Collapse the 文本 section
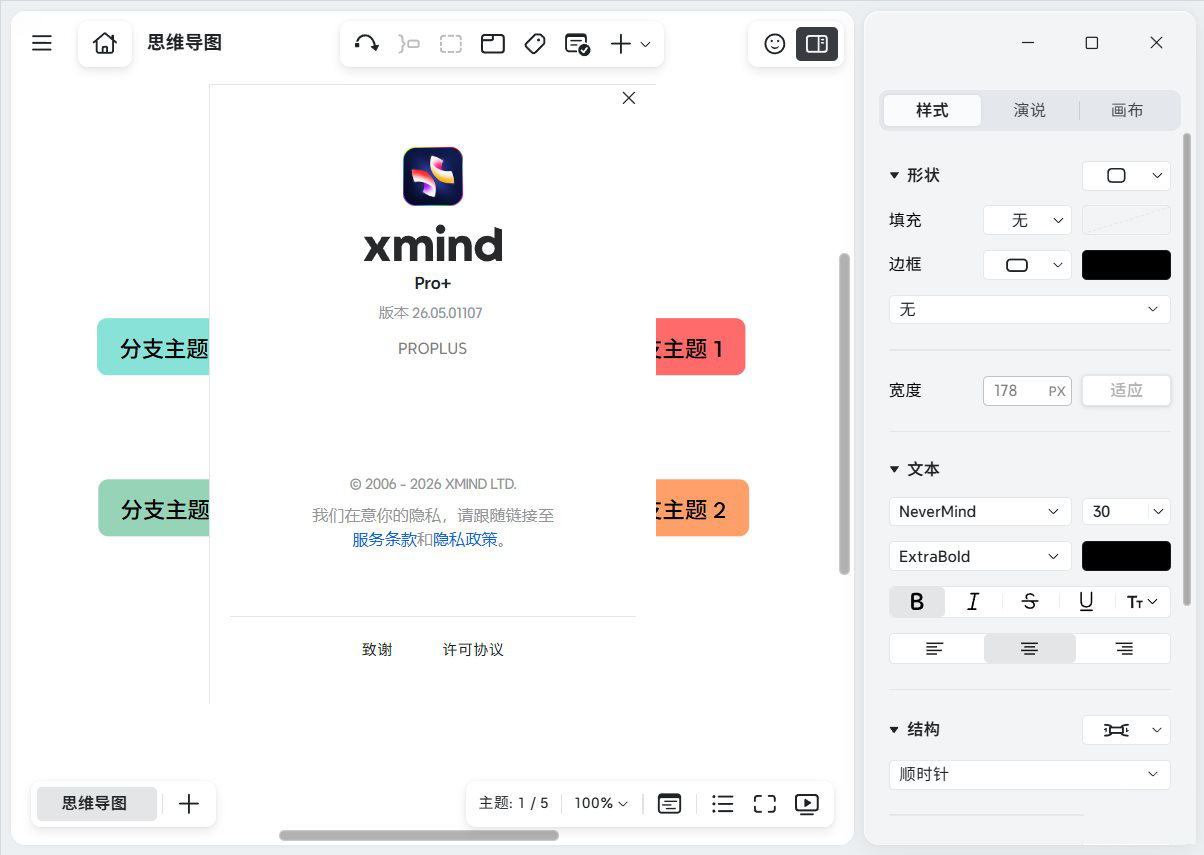Viewport: 1204px width, 855px height. pyautogui.click(x=894, y=469)
